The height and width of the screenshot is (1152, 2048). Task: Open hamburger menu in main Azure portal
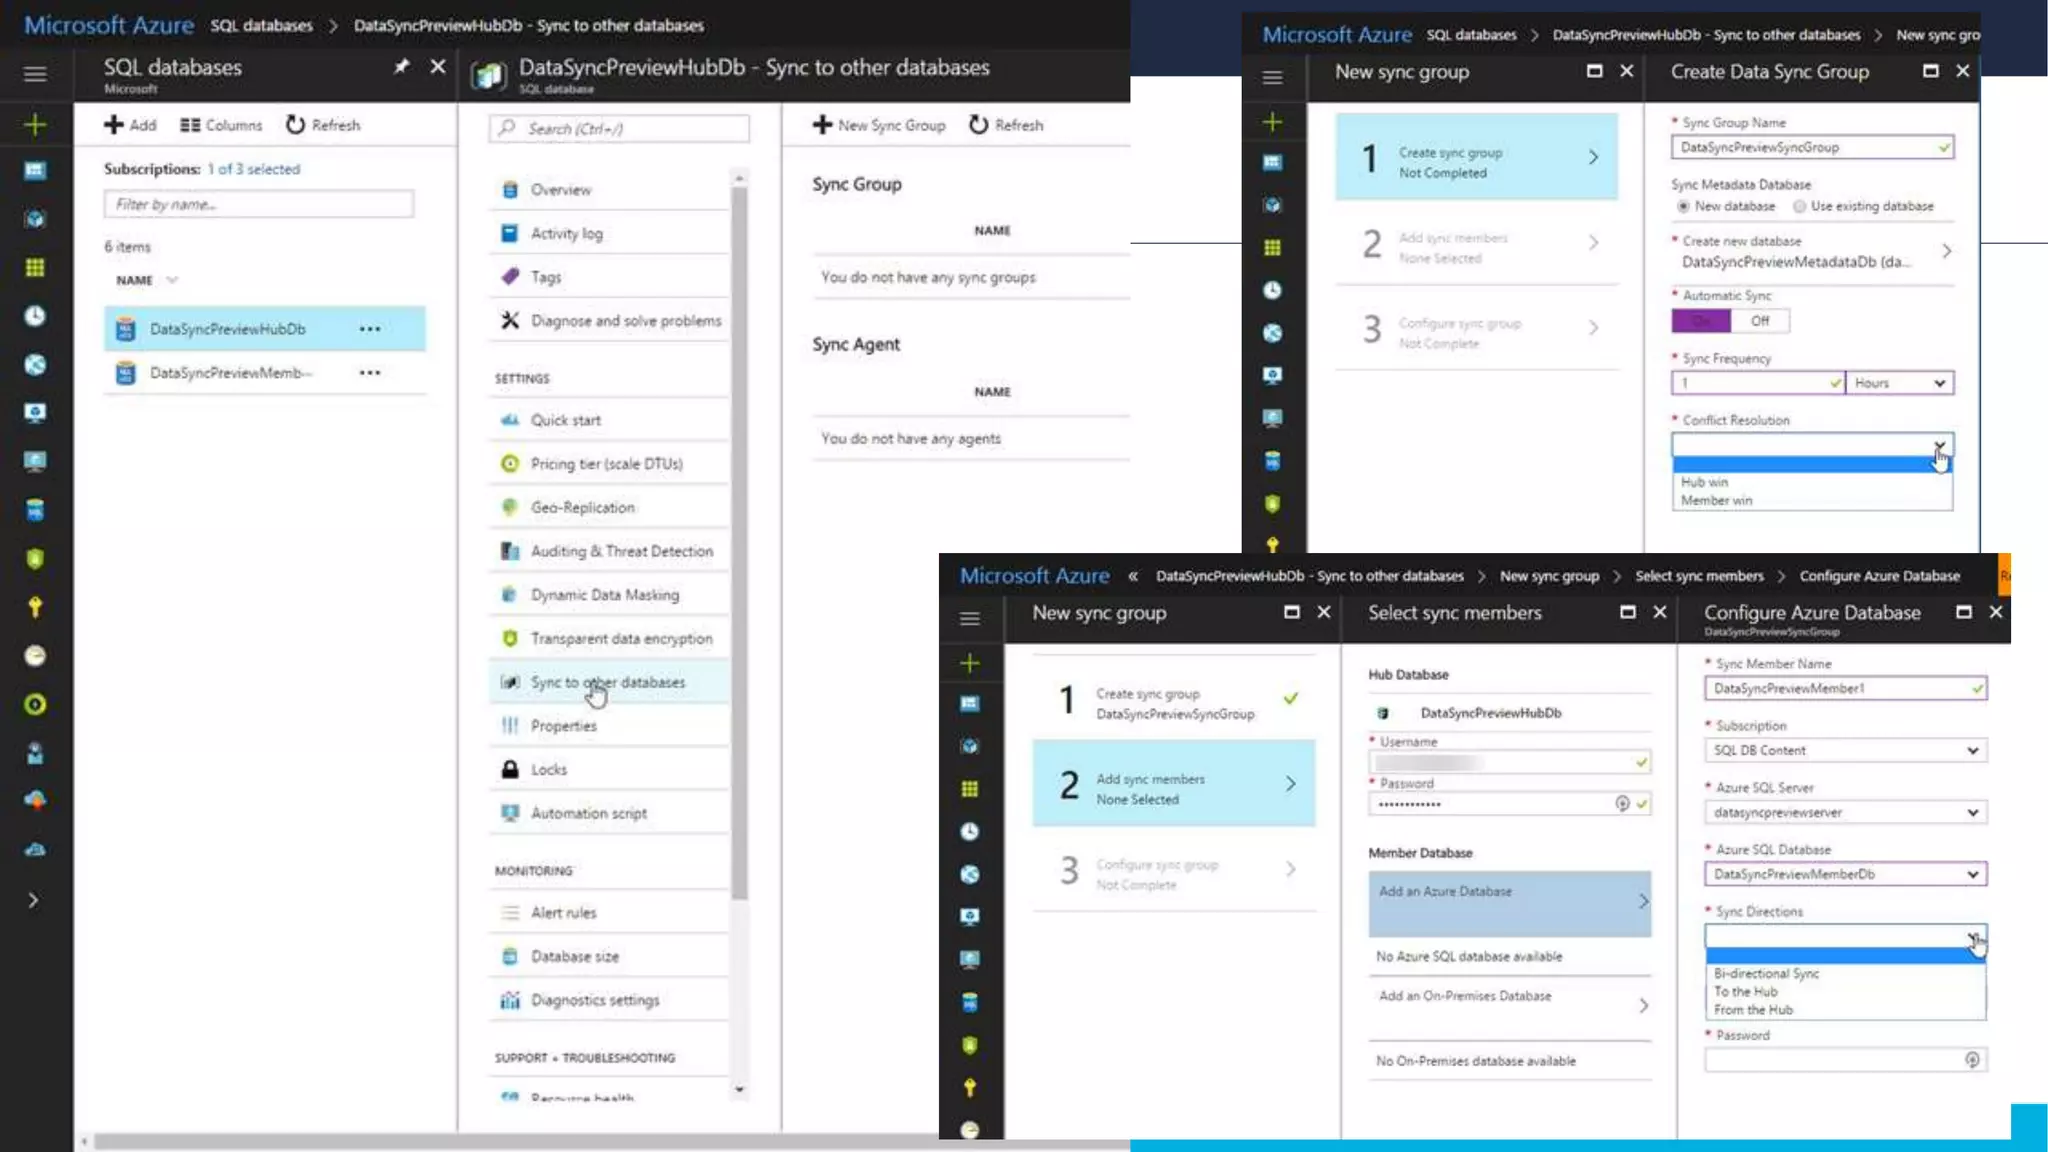tap(35, 74)
